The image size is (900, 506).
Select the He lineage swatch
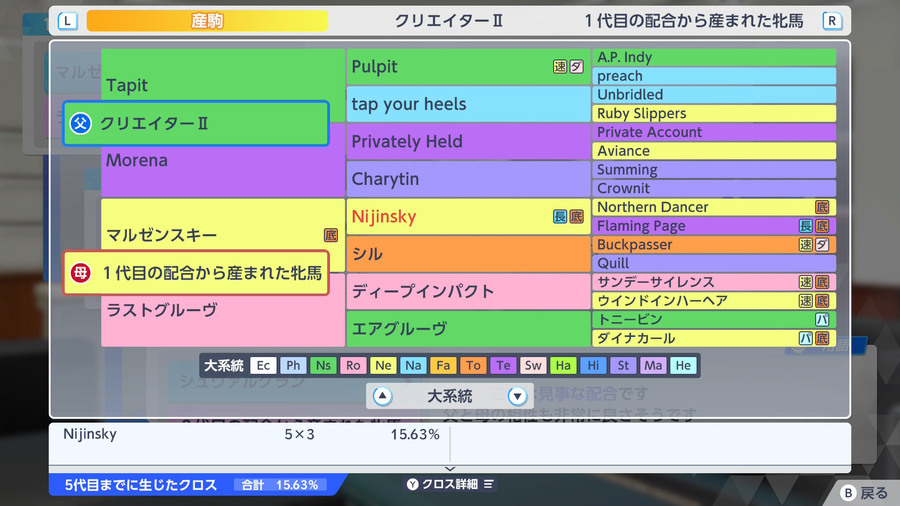pyautogui.click(x=683, y=365)
